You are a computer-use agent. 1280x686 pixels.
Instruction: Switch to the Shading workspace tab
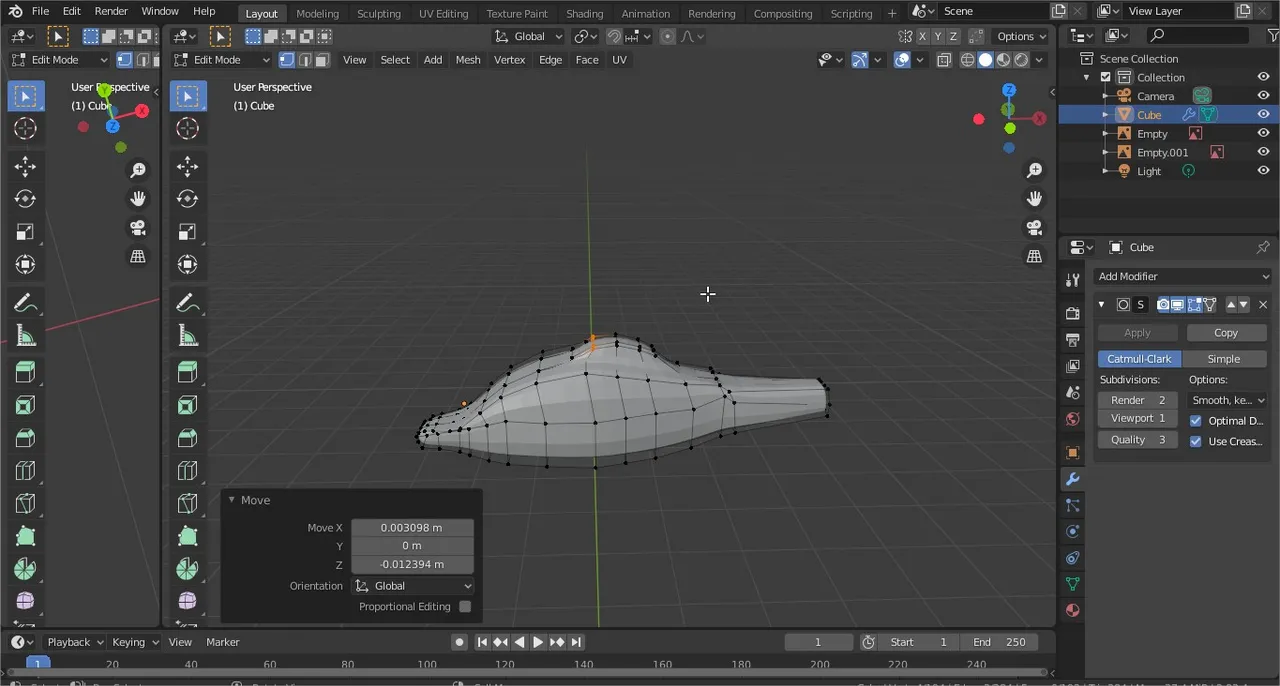tap(584, 13)
